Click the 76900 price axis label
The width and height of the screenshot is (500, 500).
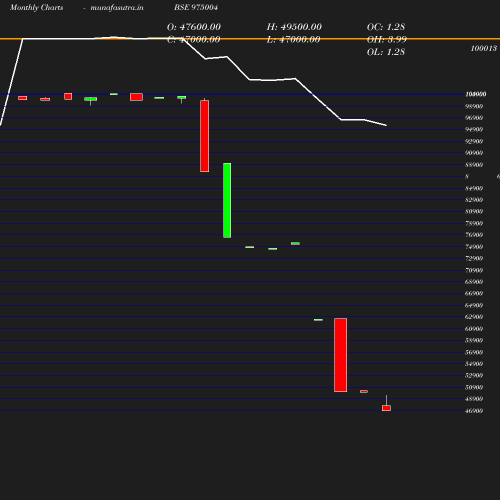[474, 235]
